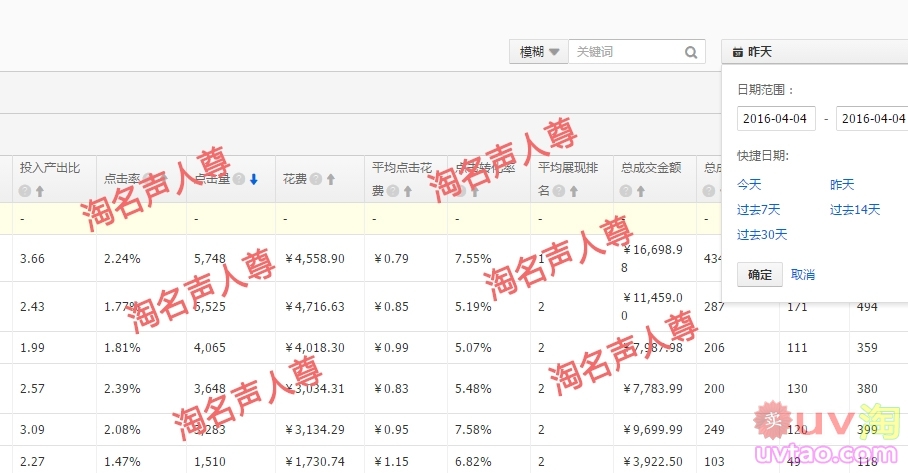
Task: Select 今天 quick date link
Action: [x=749, y=185]
